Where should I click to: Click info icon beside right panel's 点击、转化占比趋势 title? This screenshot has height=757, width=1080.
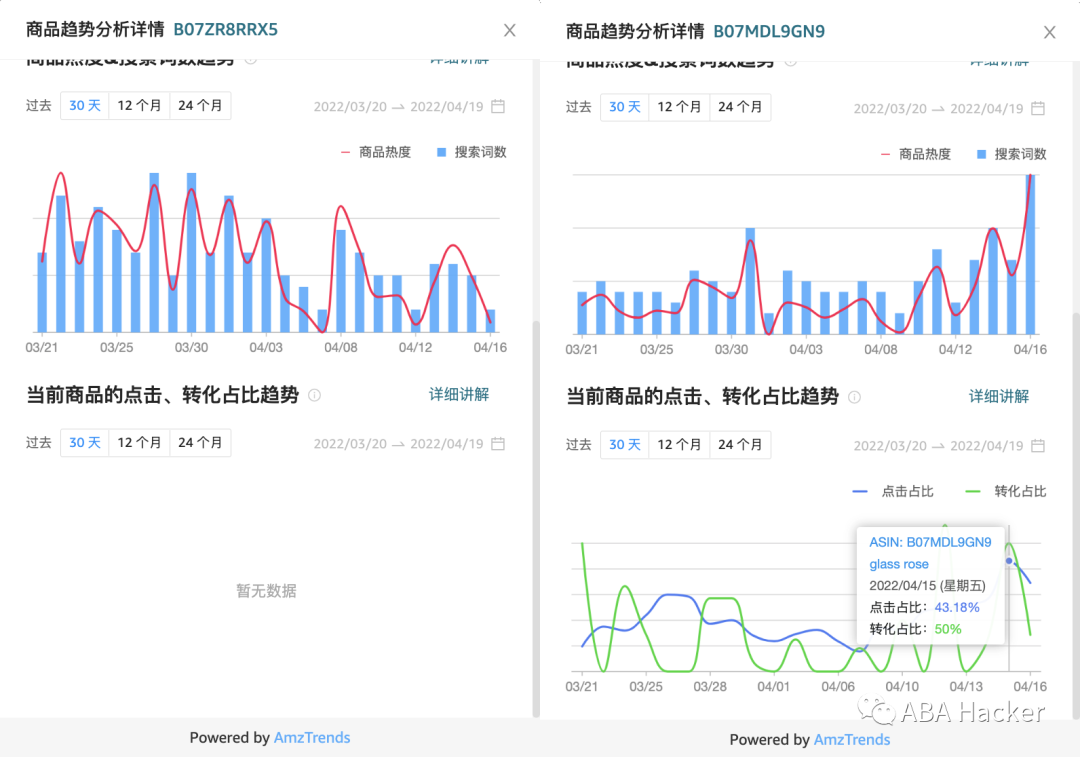coord(854,397)
